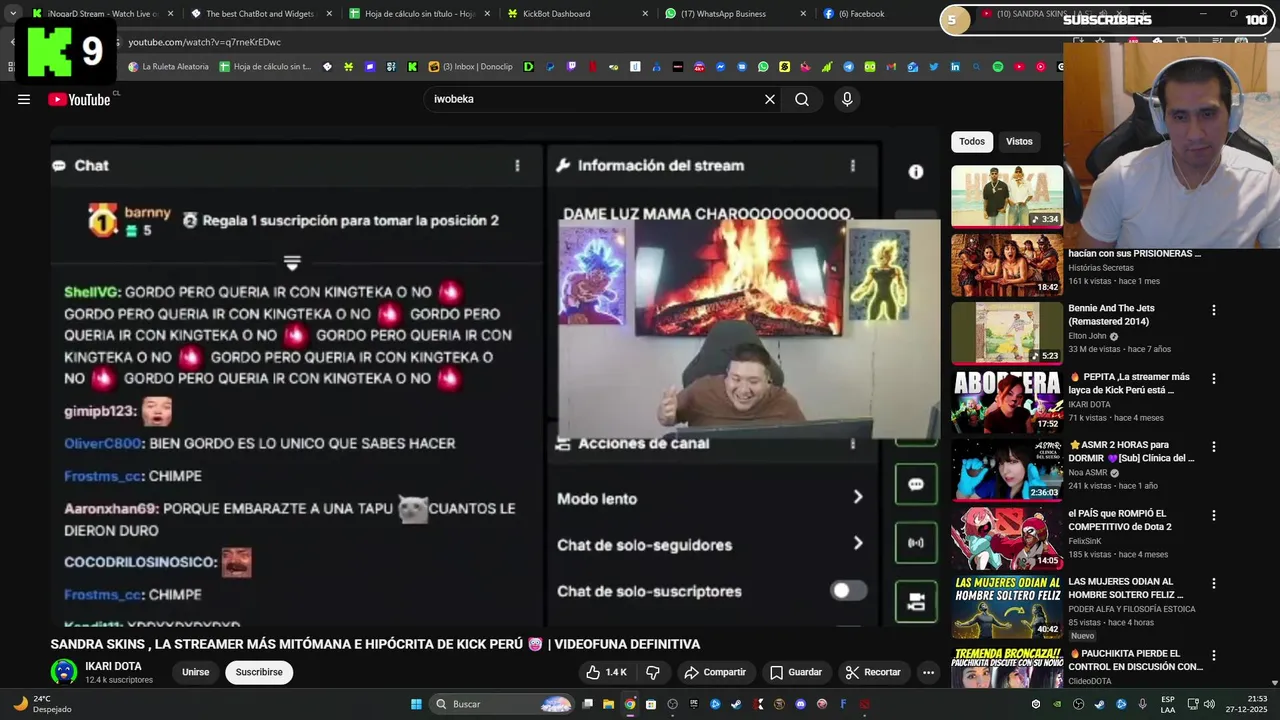
Task: Click the Windows taskbar Buscar field
Action: click(x=503, y=704)
